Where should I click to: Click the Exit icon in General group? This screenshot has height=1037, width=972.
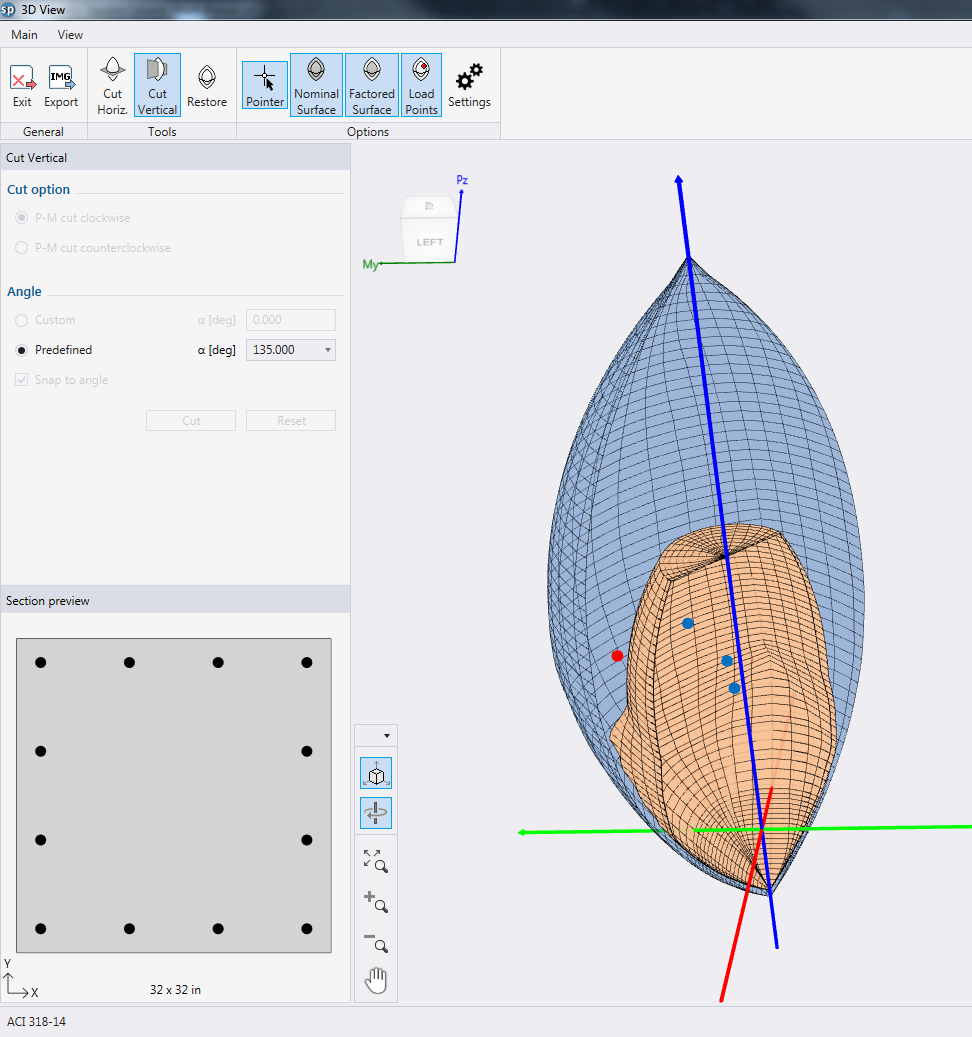(x=22, y=86)
